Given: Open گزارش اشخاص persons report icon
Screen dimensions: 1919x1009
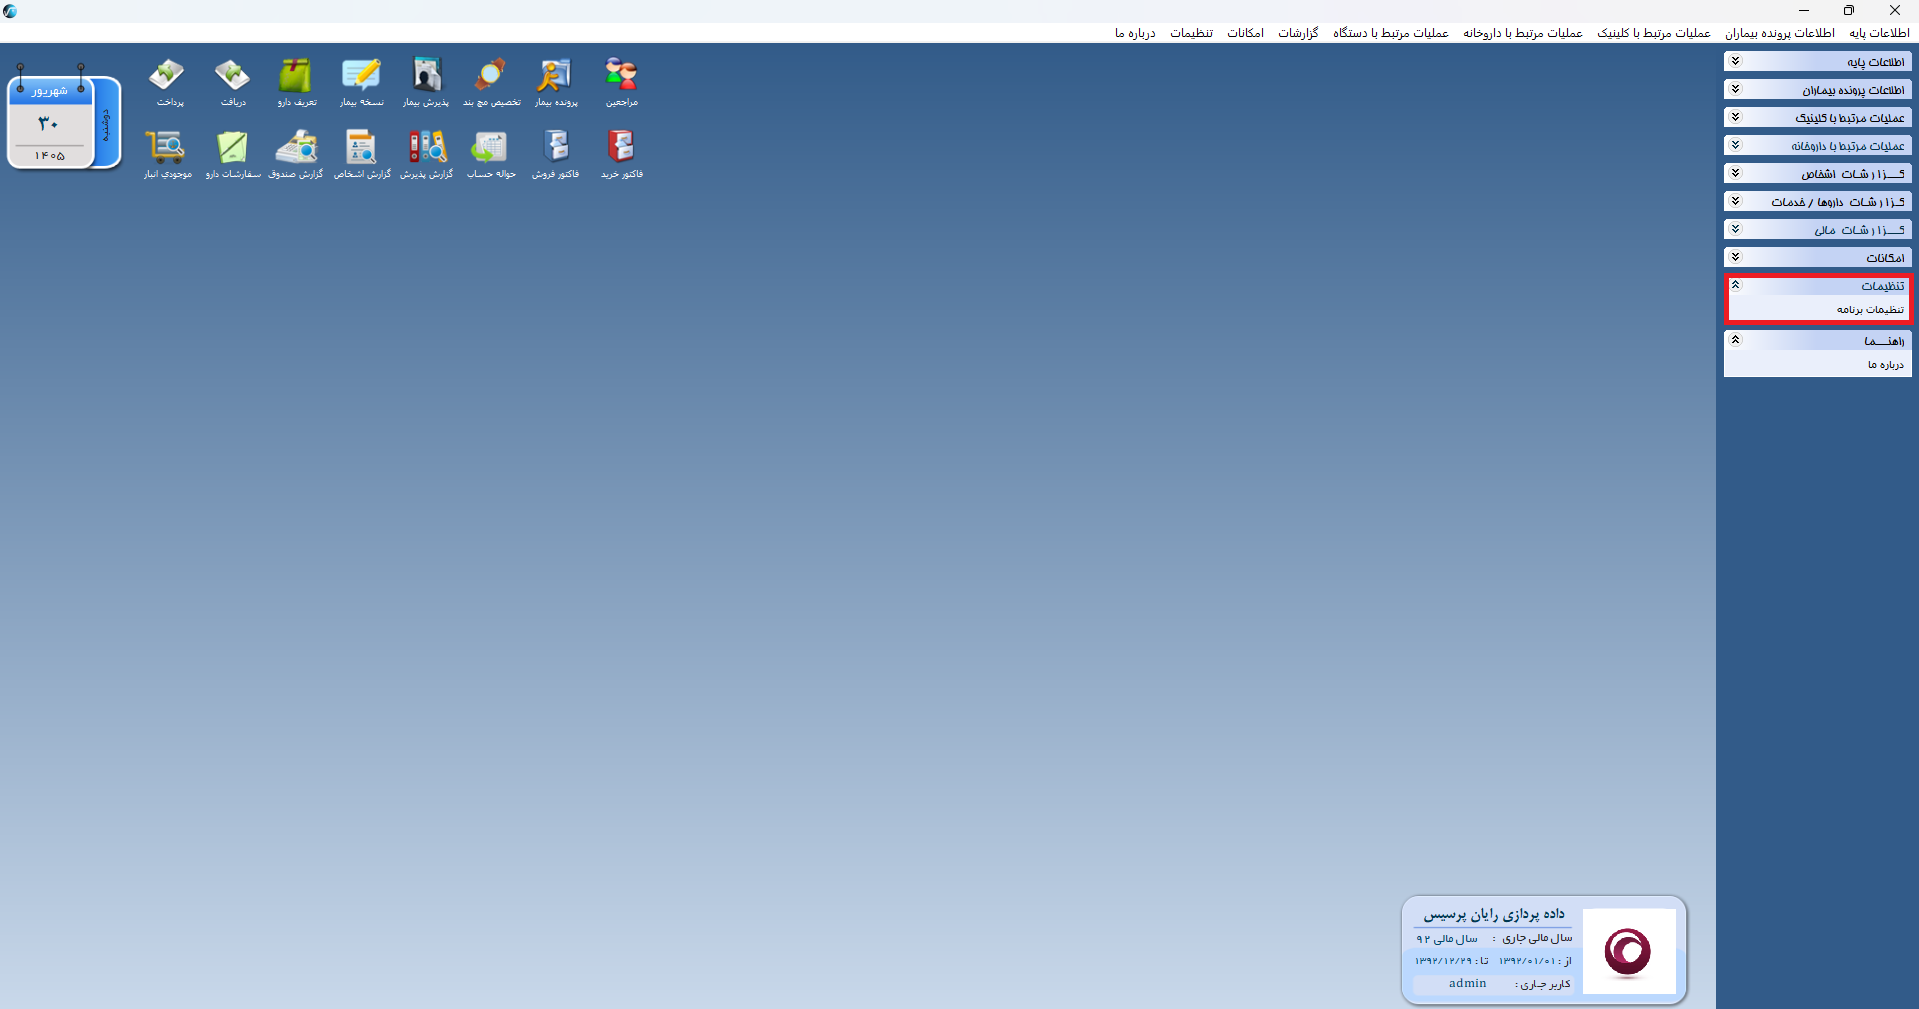Looking at the screenshot, I should pyautogui.click(x=361, y=153).
